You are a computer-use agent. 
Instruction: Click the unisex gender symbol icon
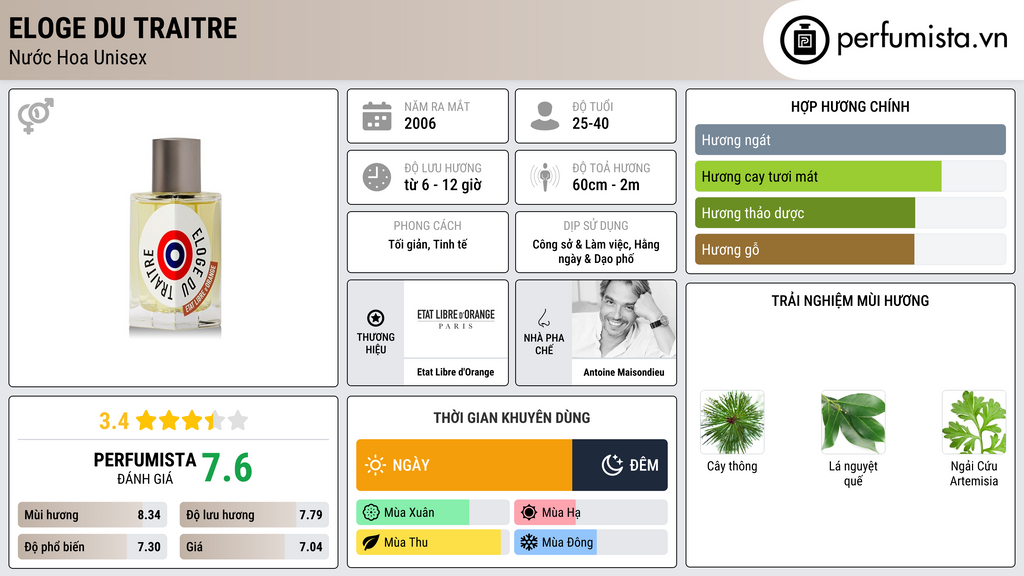36,116
